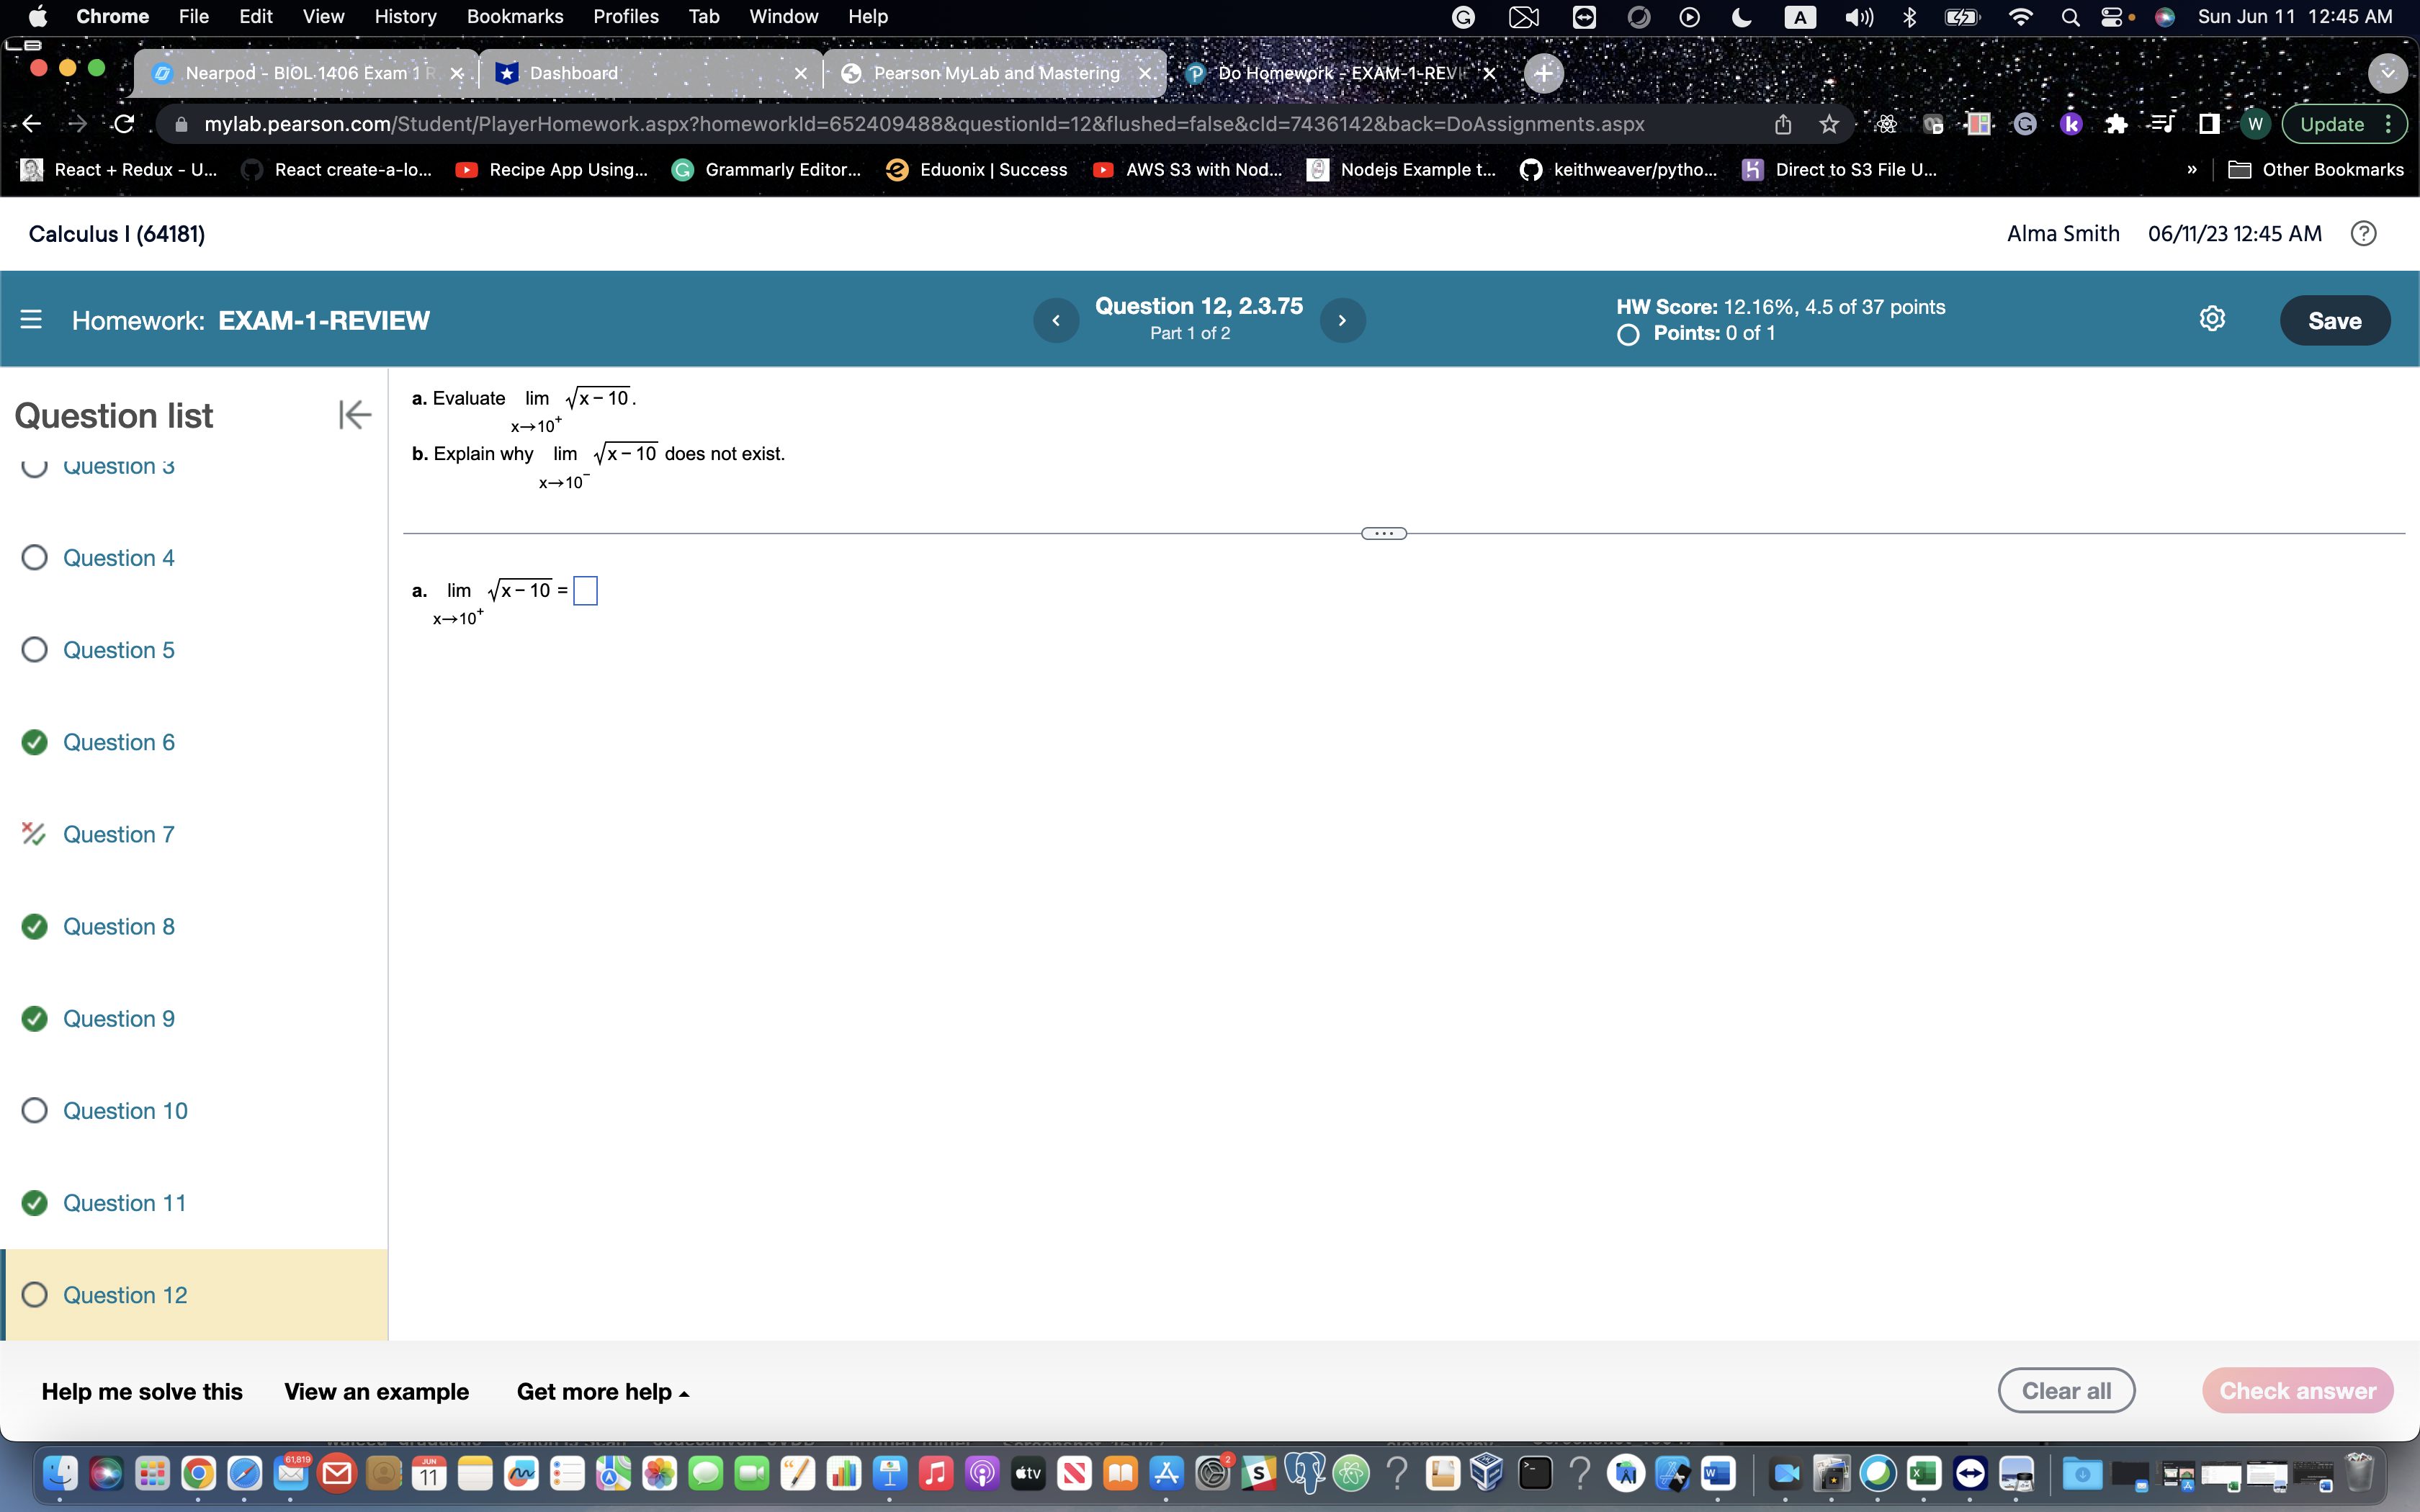Bookmark the page using the star icon
Viewport: 2420px width, 1512px height.
(x=1829, y=123)
